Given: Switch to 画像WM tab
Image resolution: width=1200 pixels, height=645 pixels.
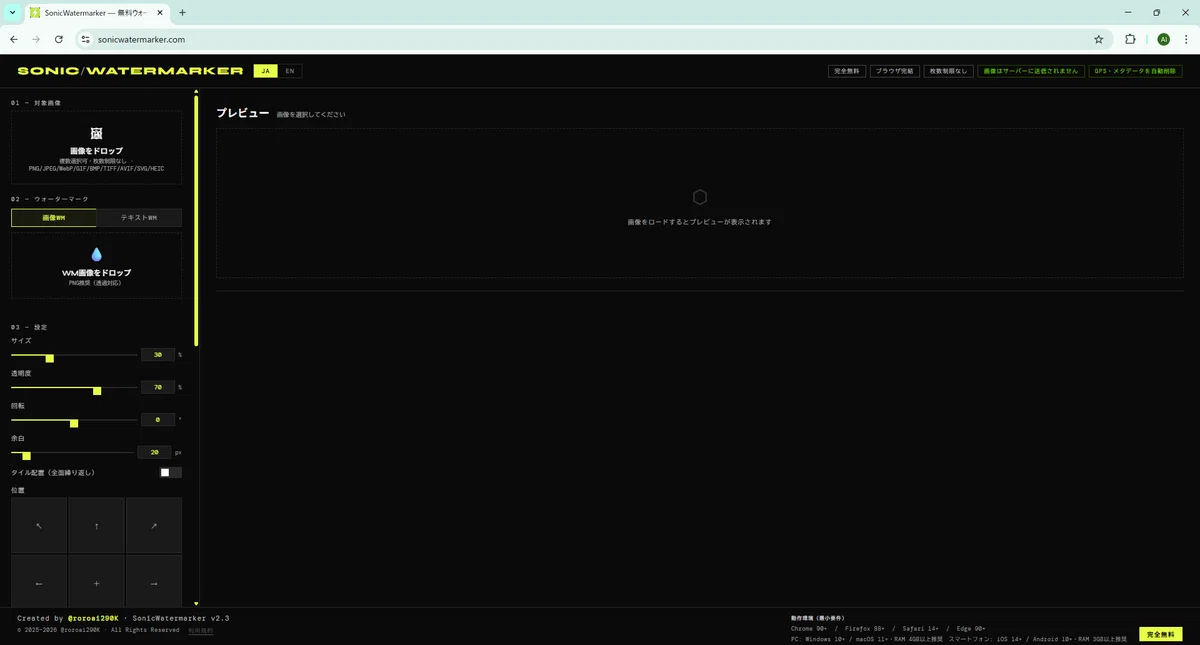Looking at the screenshot, I should 54,218.
